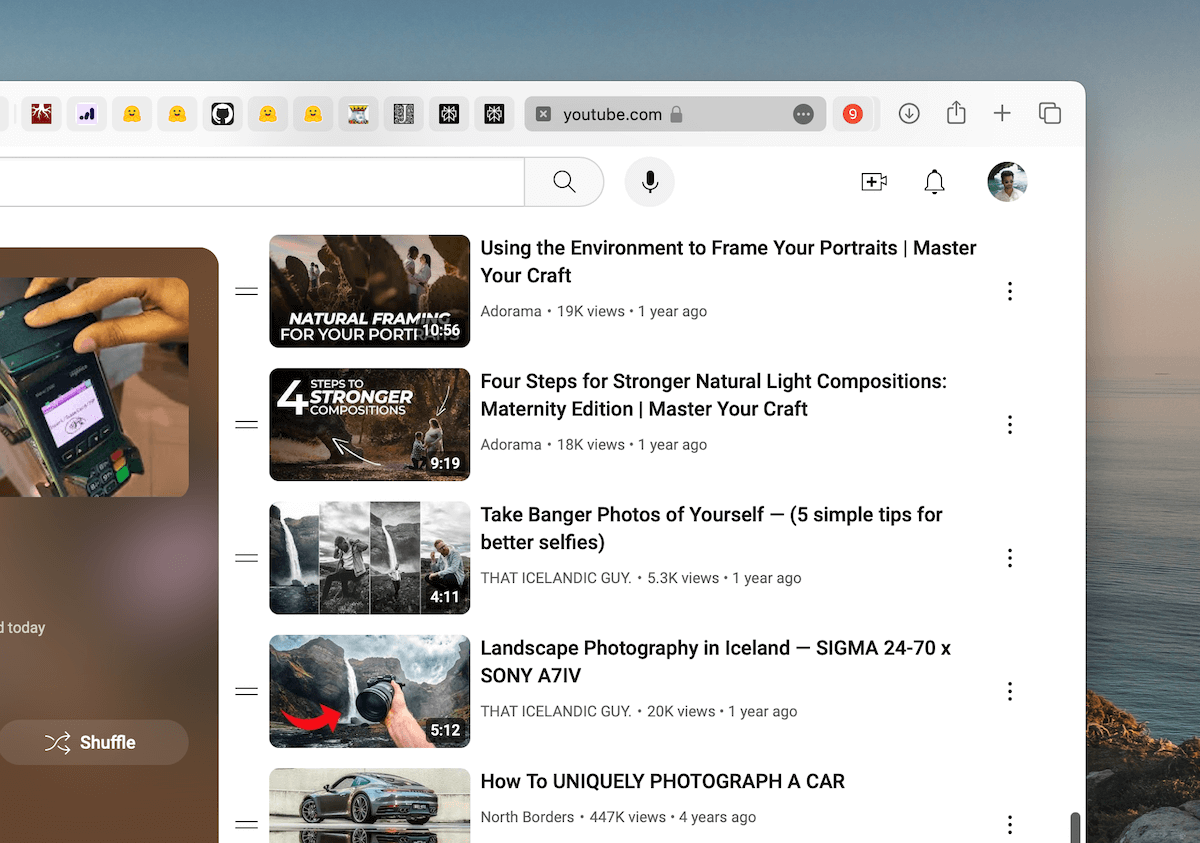Image resolution: width=1200 pixels, height=843 pixels.
Task: Open the How To UNIQUELY PHOTOGRAPH A CAR title
Action: (x=662, y=782)
